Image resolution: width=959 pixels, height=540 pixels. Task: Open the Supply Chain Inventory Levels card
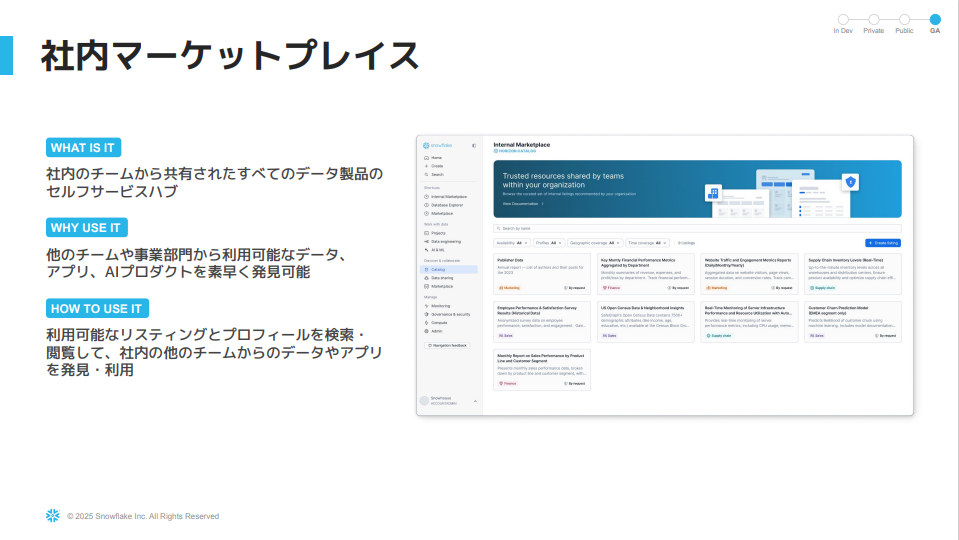point(853,274)
